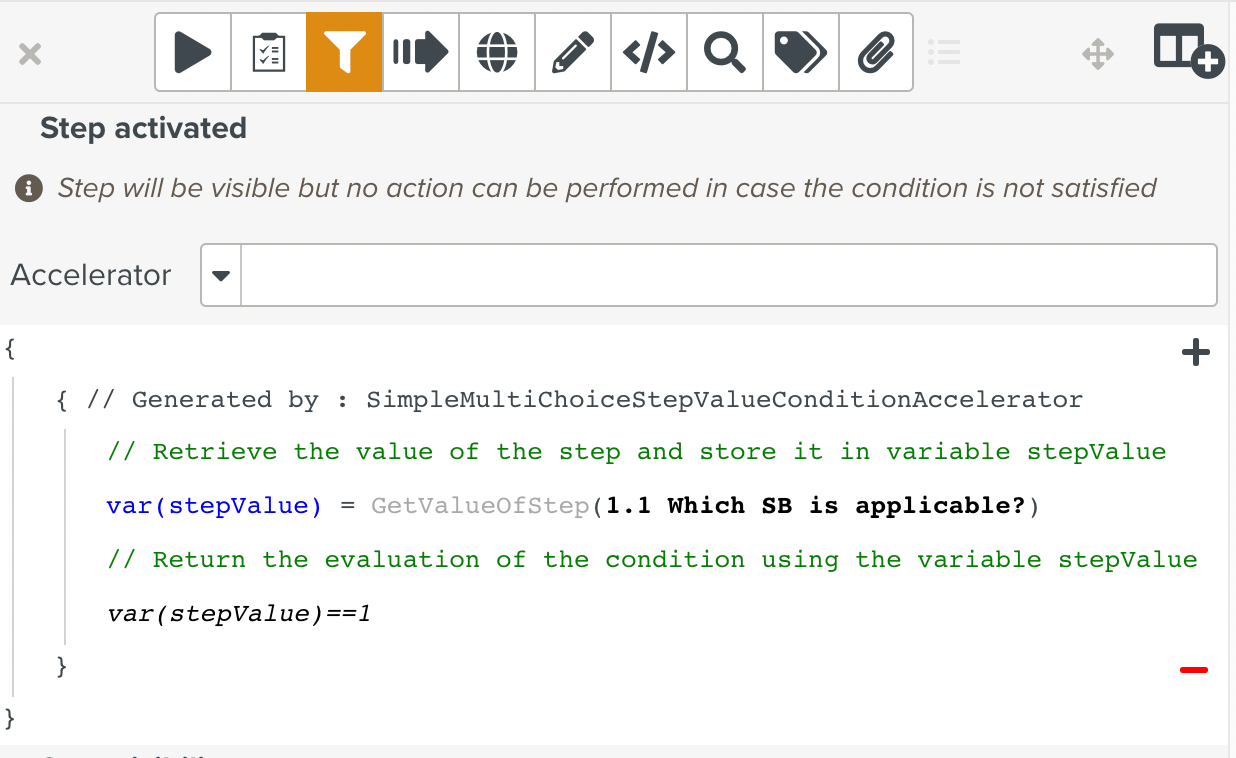Select the transitions arrow icon
Screen dimensions: 1236x758
click(x=420, y=51)
